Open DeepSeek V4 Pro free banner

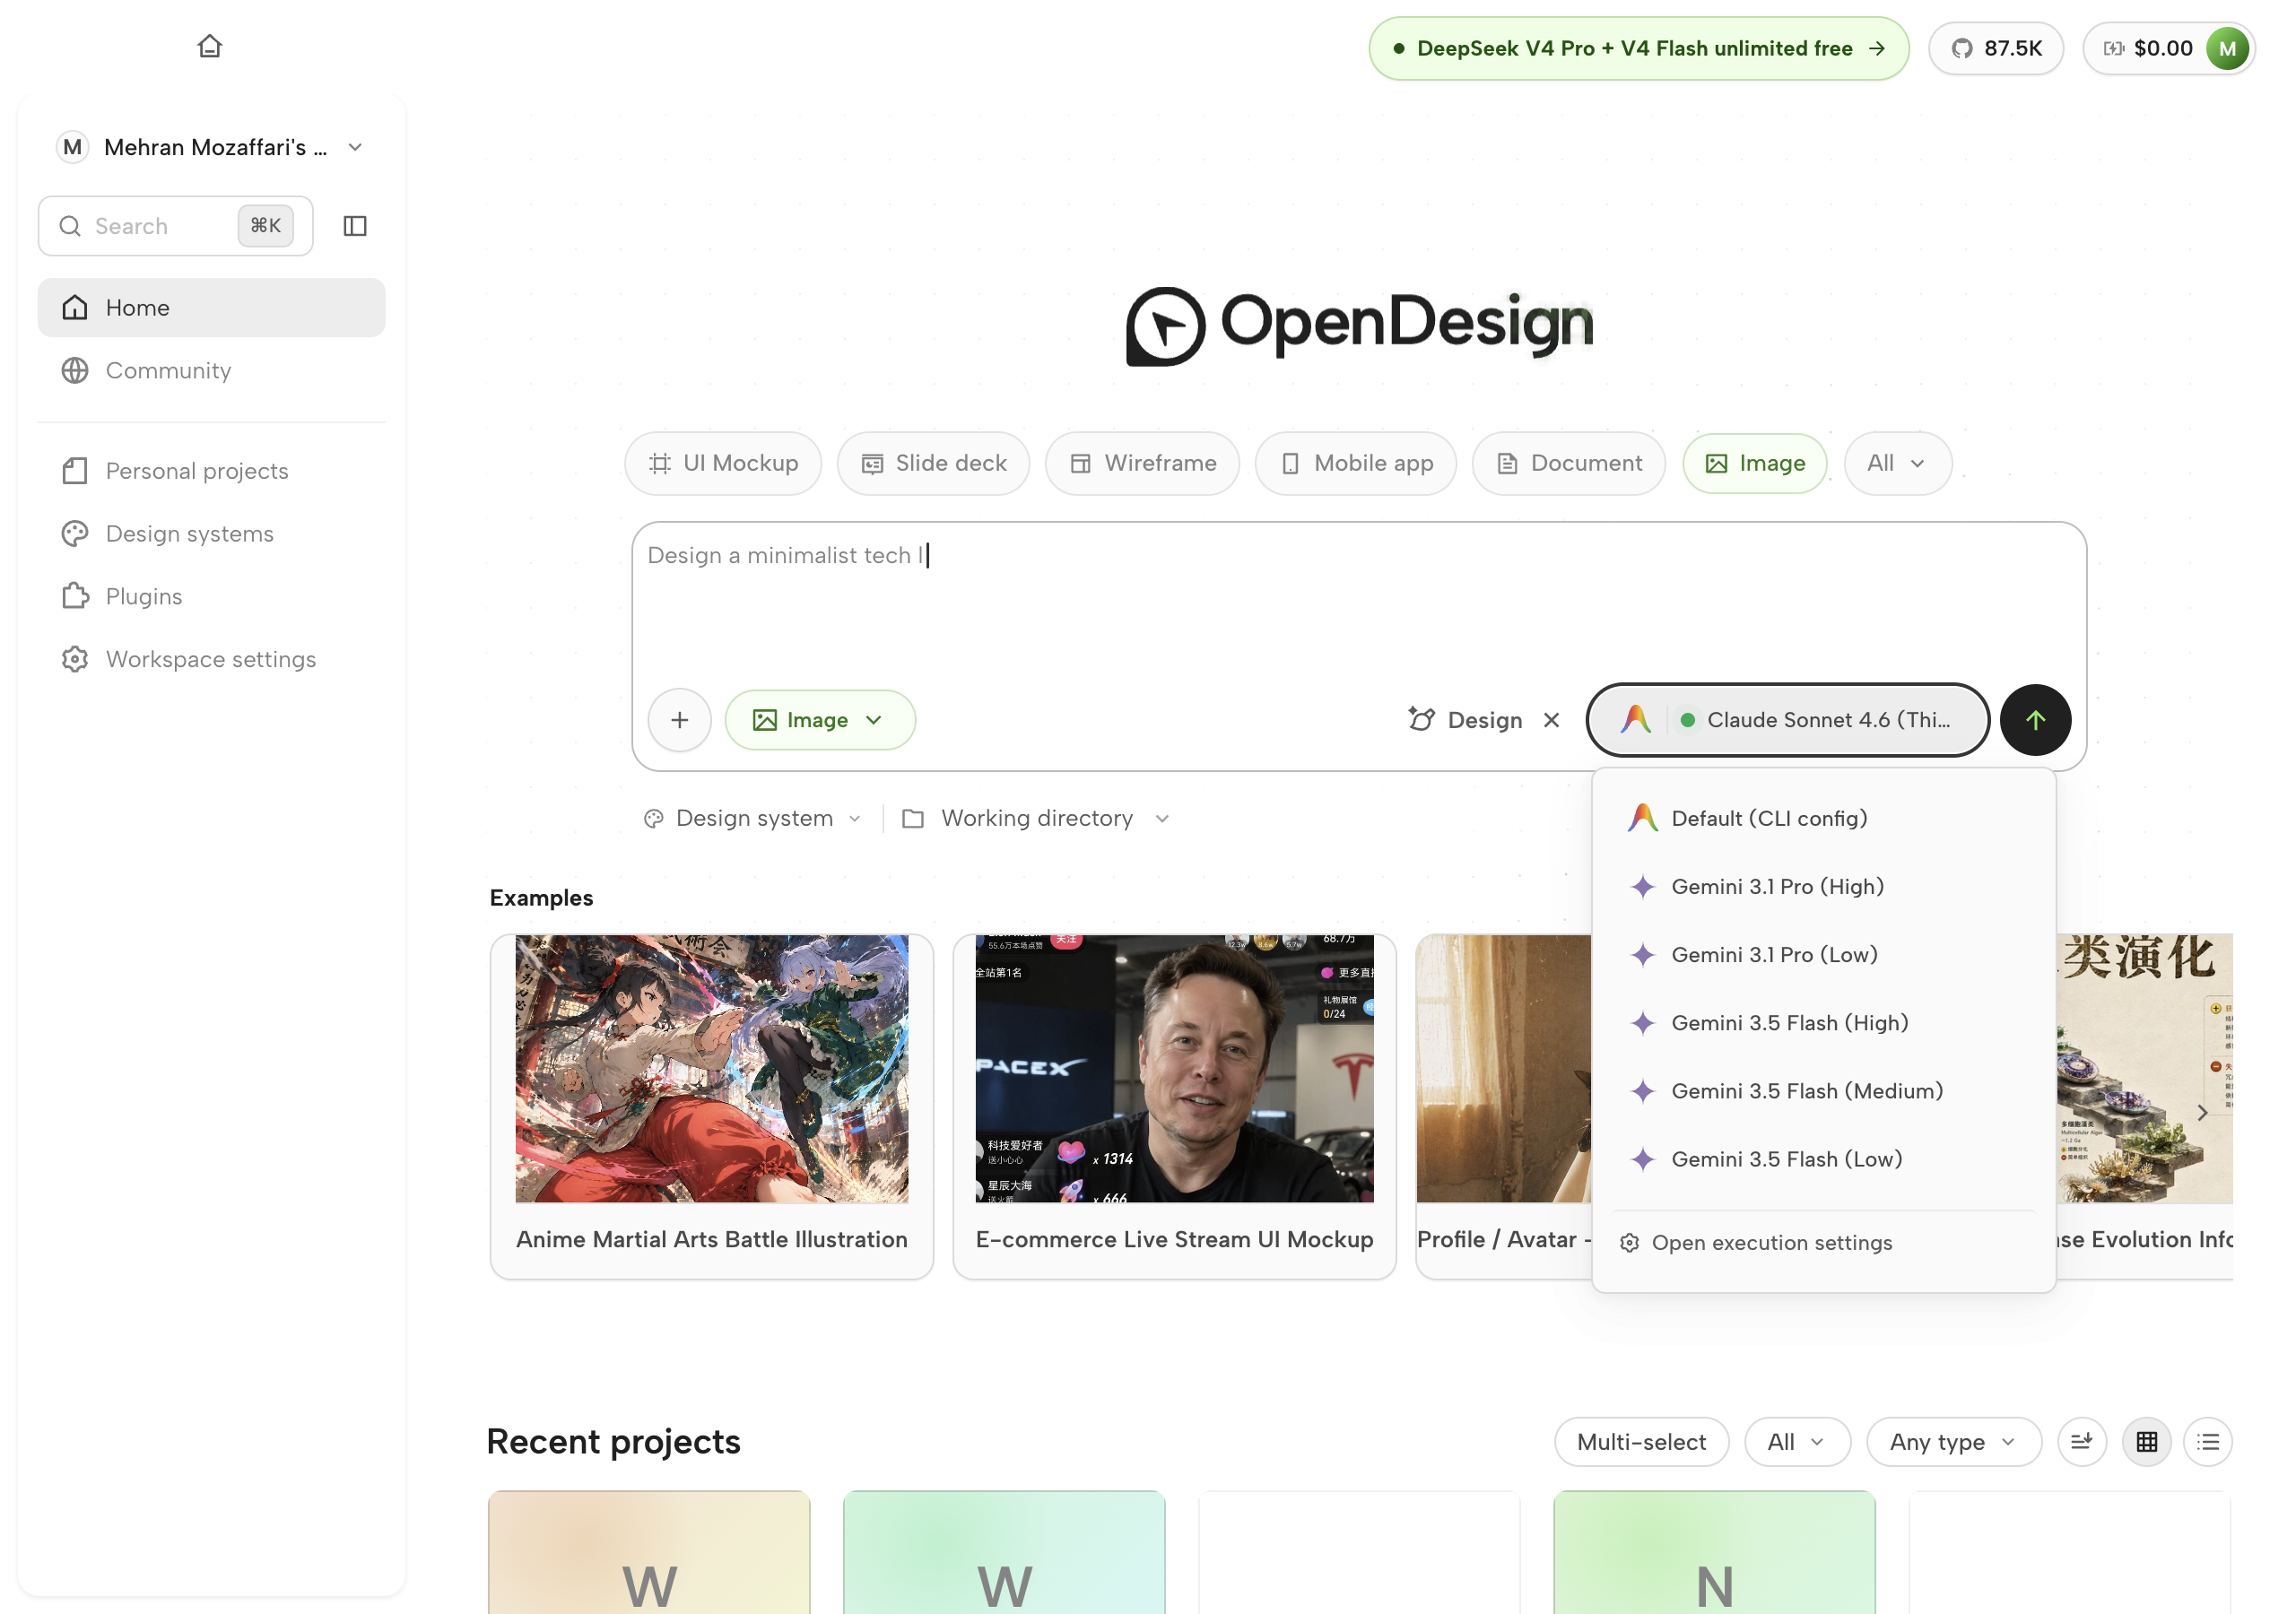click(1638, 48)
